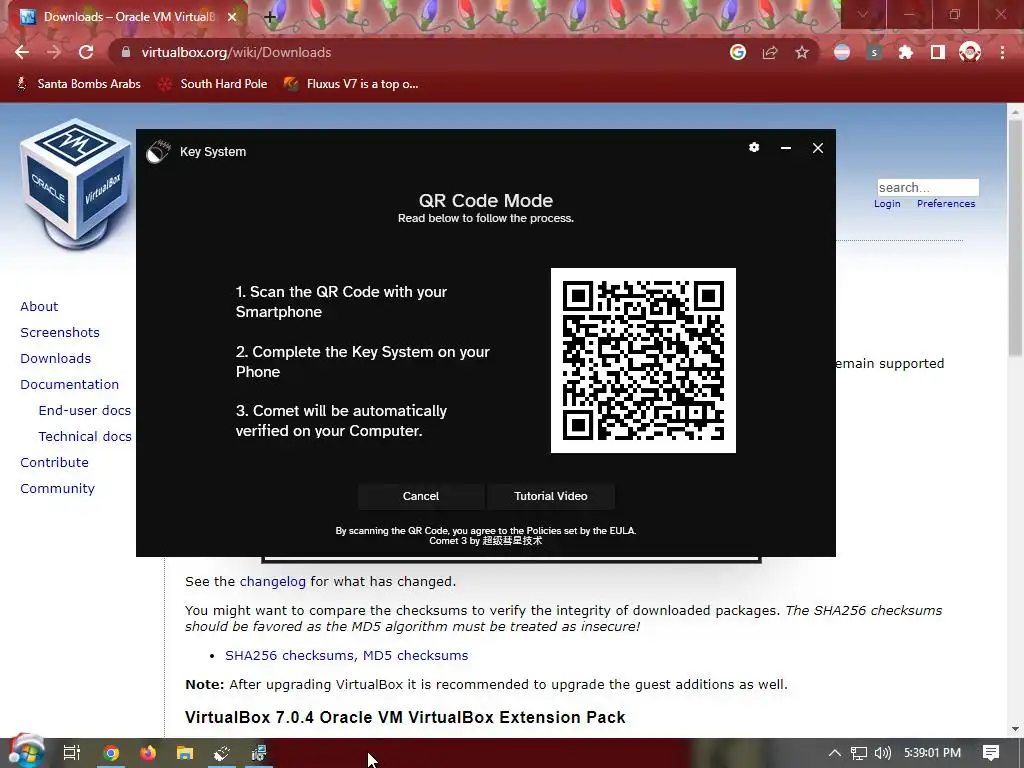
Task: Click the site lock icon
Action: pyautogui.click(x=126, y=52)
